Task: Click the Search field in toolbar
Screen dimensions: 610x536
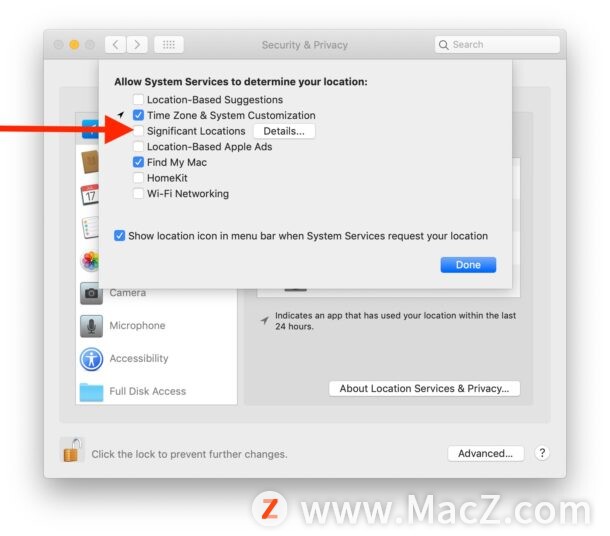Action: pyautogui.click(x=497, y=45)
